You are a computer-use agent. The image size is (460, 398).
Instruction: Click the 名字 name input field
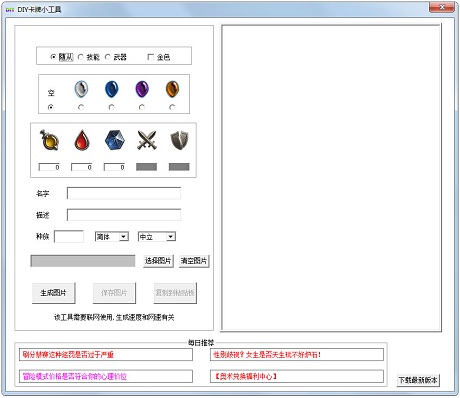coord(124,193)
